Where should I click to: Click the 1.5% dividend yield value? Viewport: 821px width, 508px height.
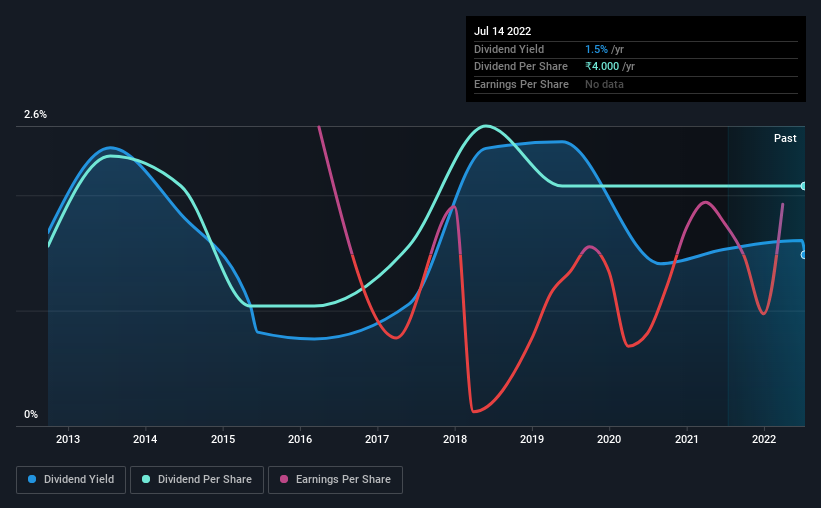596,49
